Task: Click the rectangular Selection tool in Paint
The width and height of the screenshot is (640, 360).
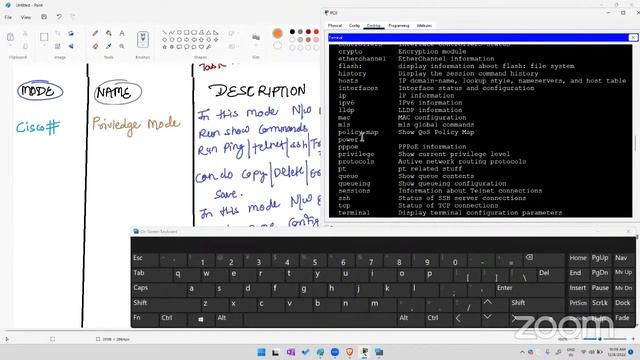Action: (44, 37)
